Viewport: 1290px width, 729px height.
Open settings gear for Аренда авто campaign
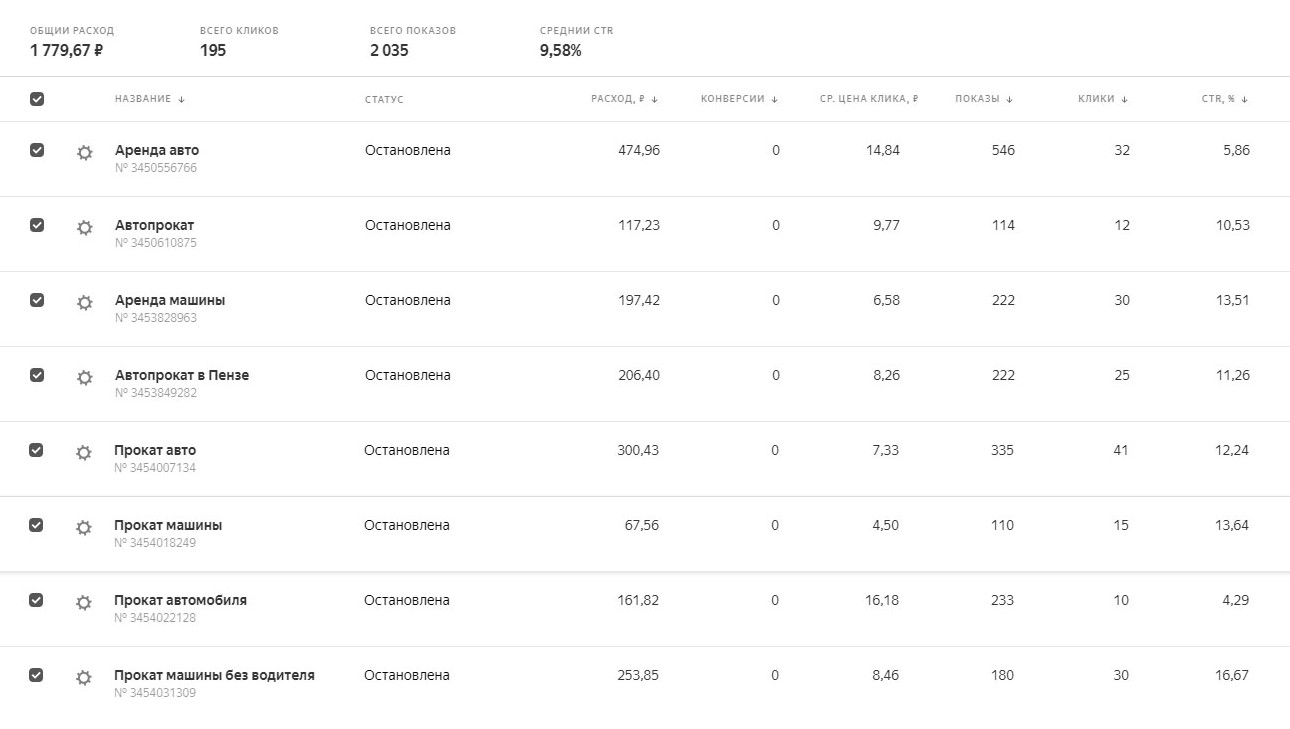click(x=85, y=152)
